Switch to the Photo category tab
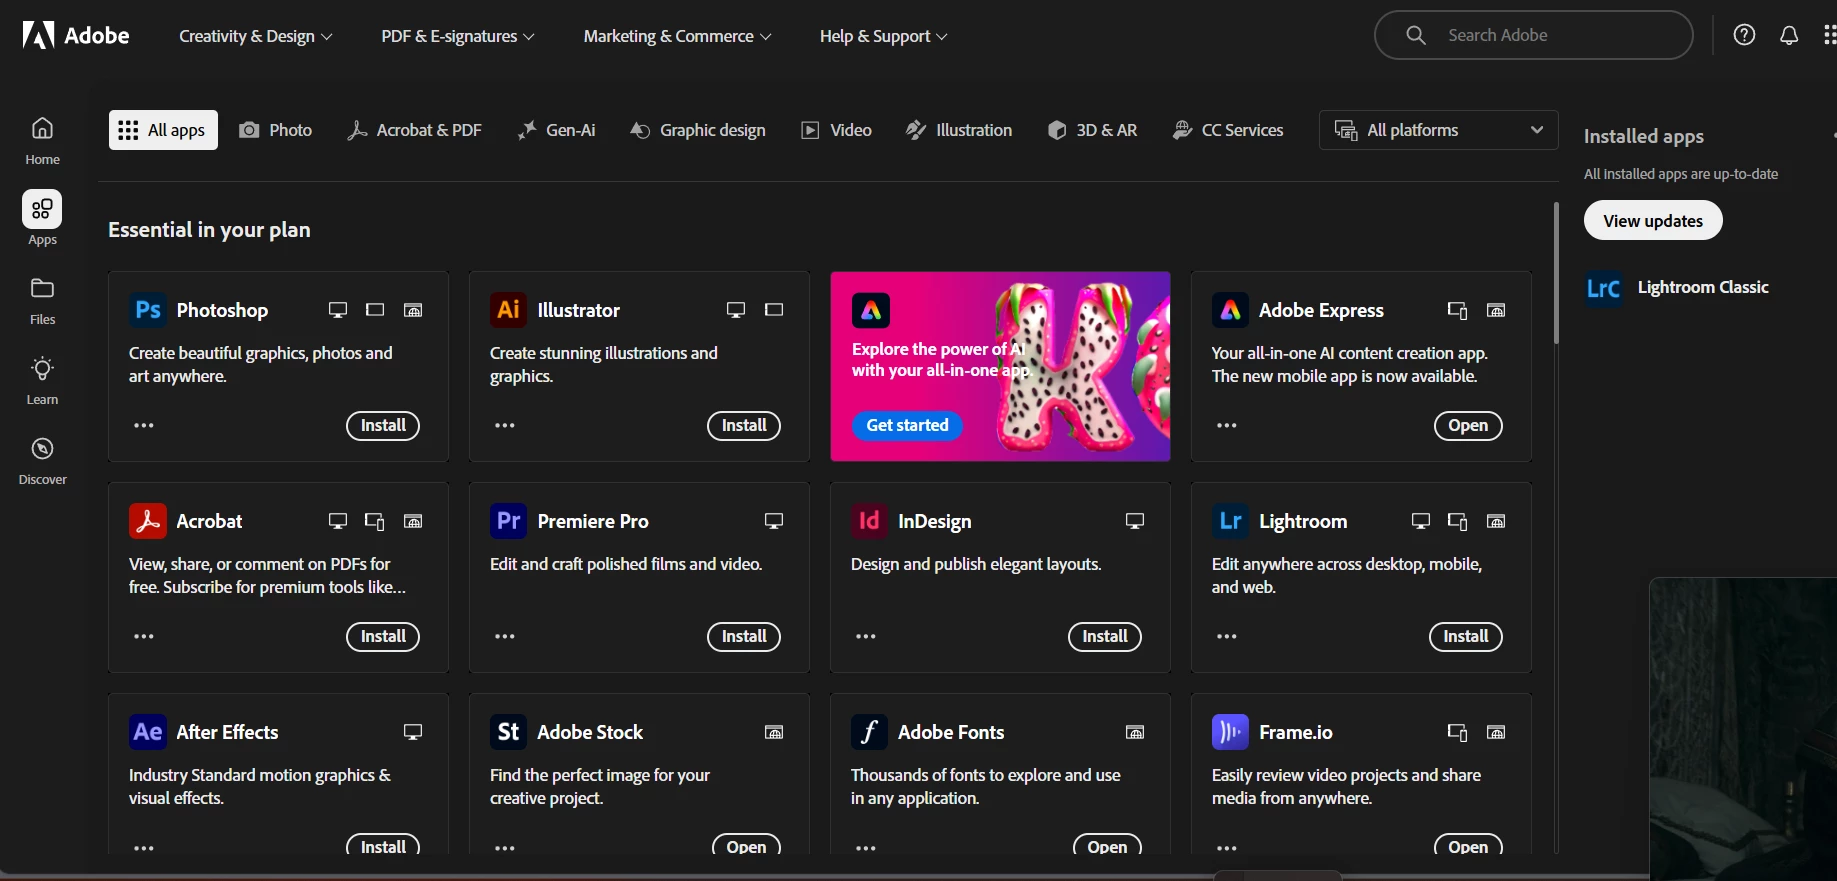This screenshot has height=881, width=1837. click(x=276, y=130)
